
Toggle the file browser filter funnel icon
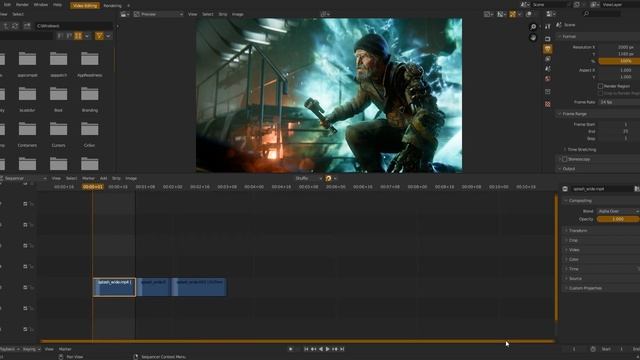99,36
